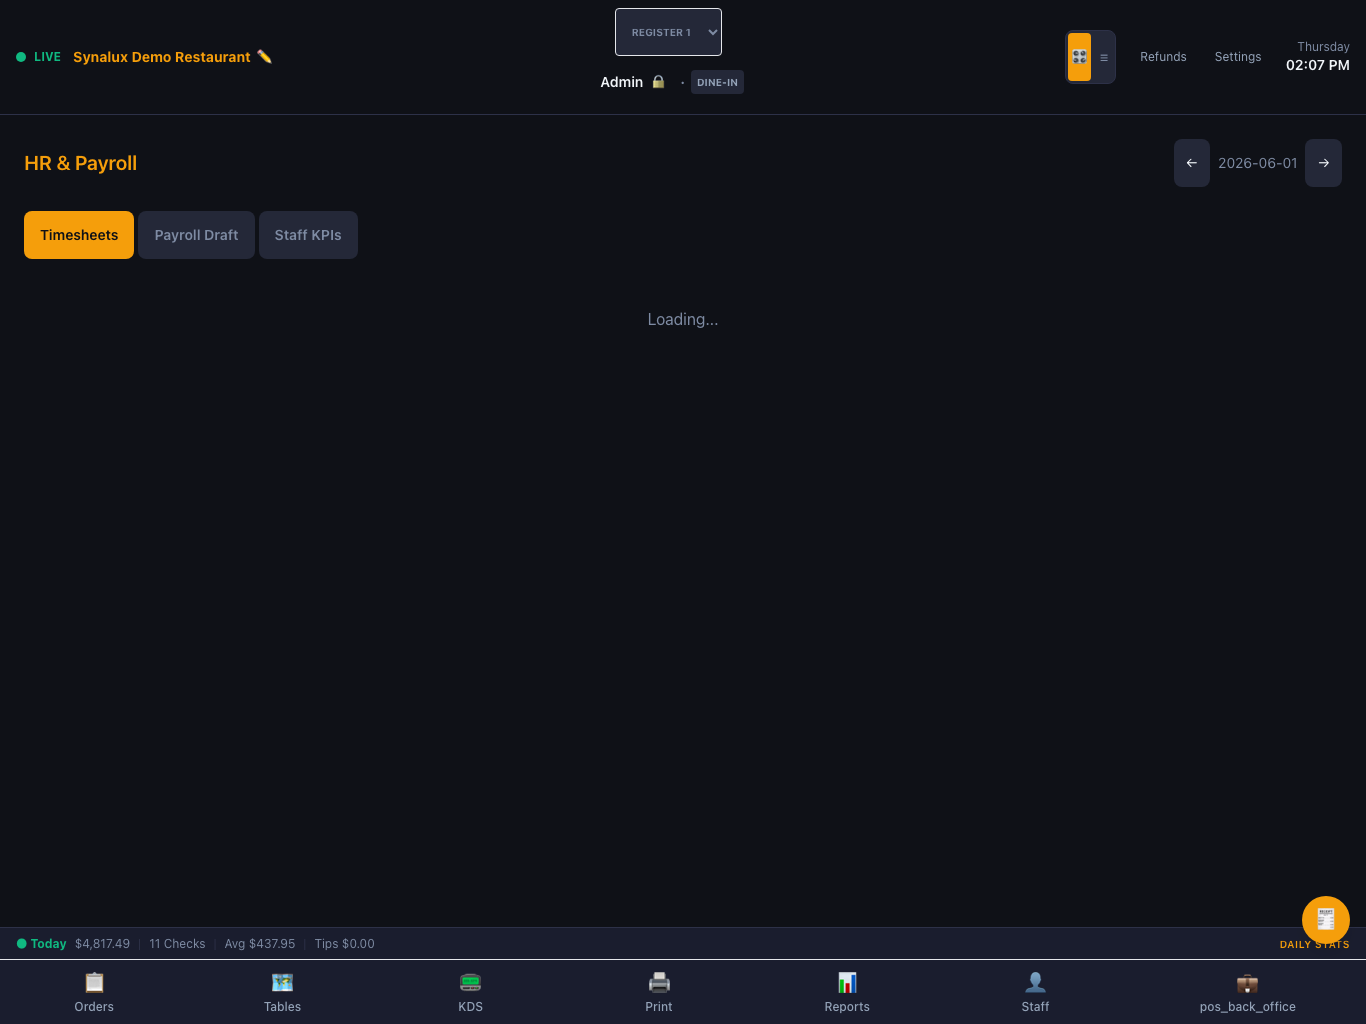Switch to the Staff KPIs tab

[308, 235]
